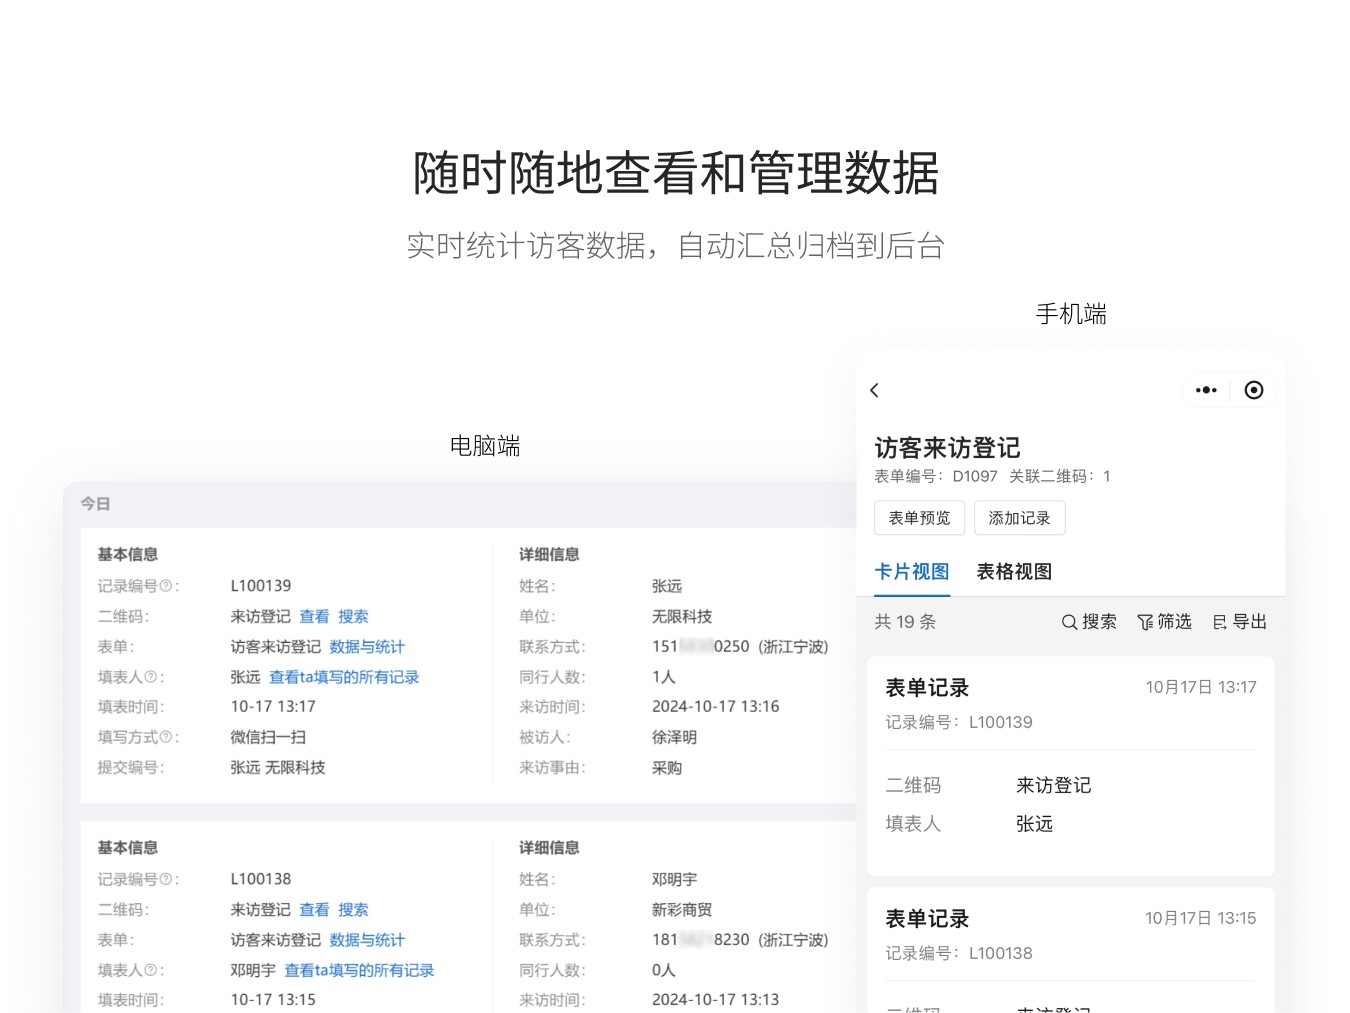The width and height of the screenshot is (1350, 1013).
Task: Open 数据与统计 link in first record
Action: click(x=367, y=647)
